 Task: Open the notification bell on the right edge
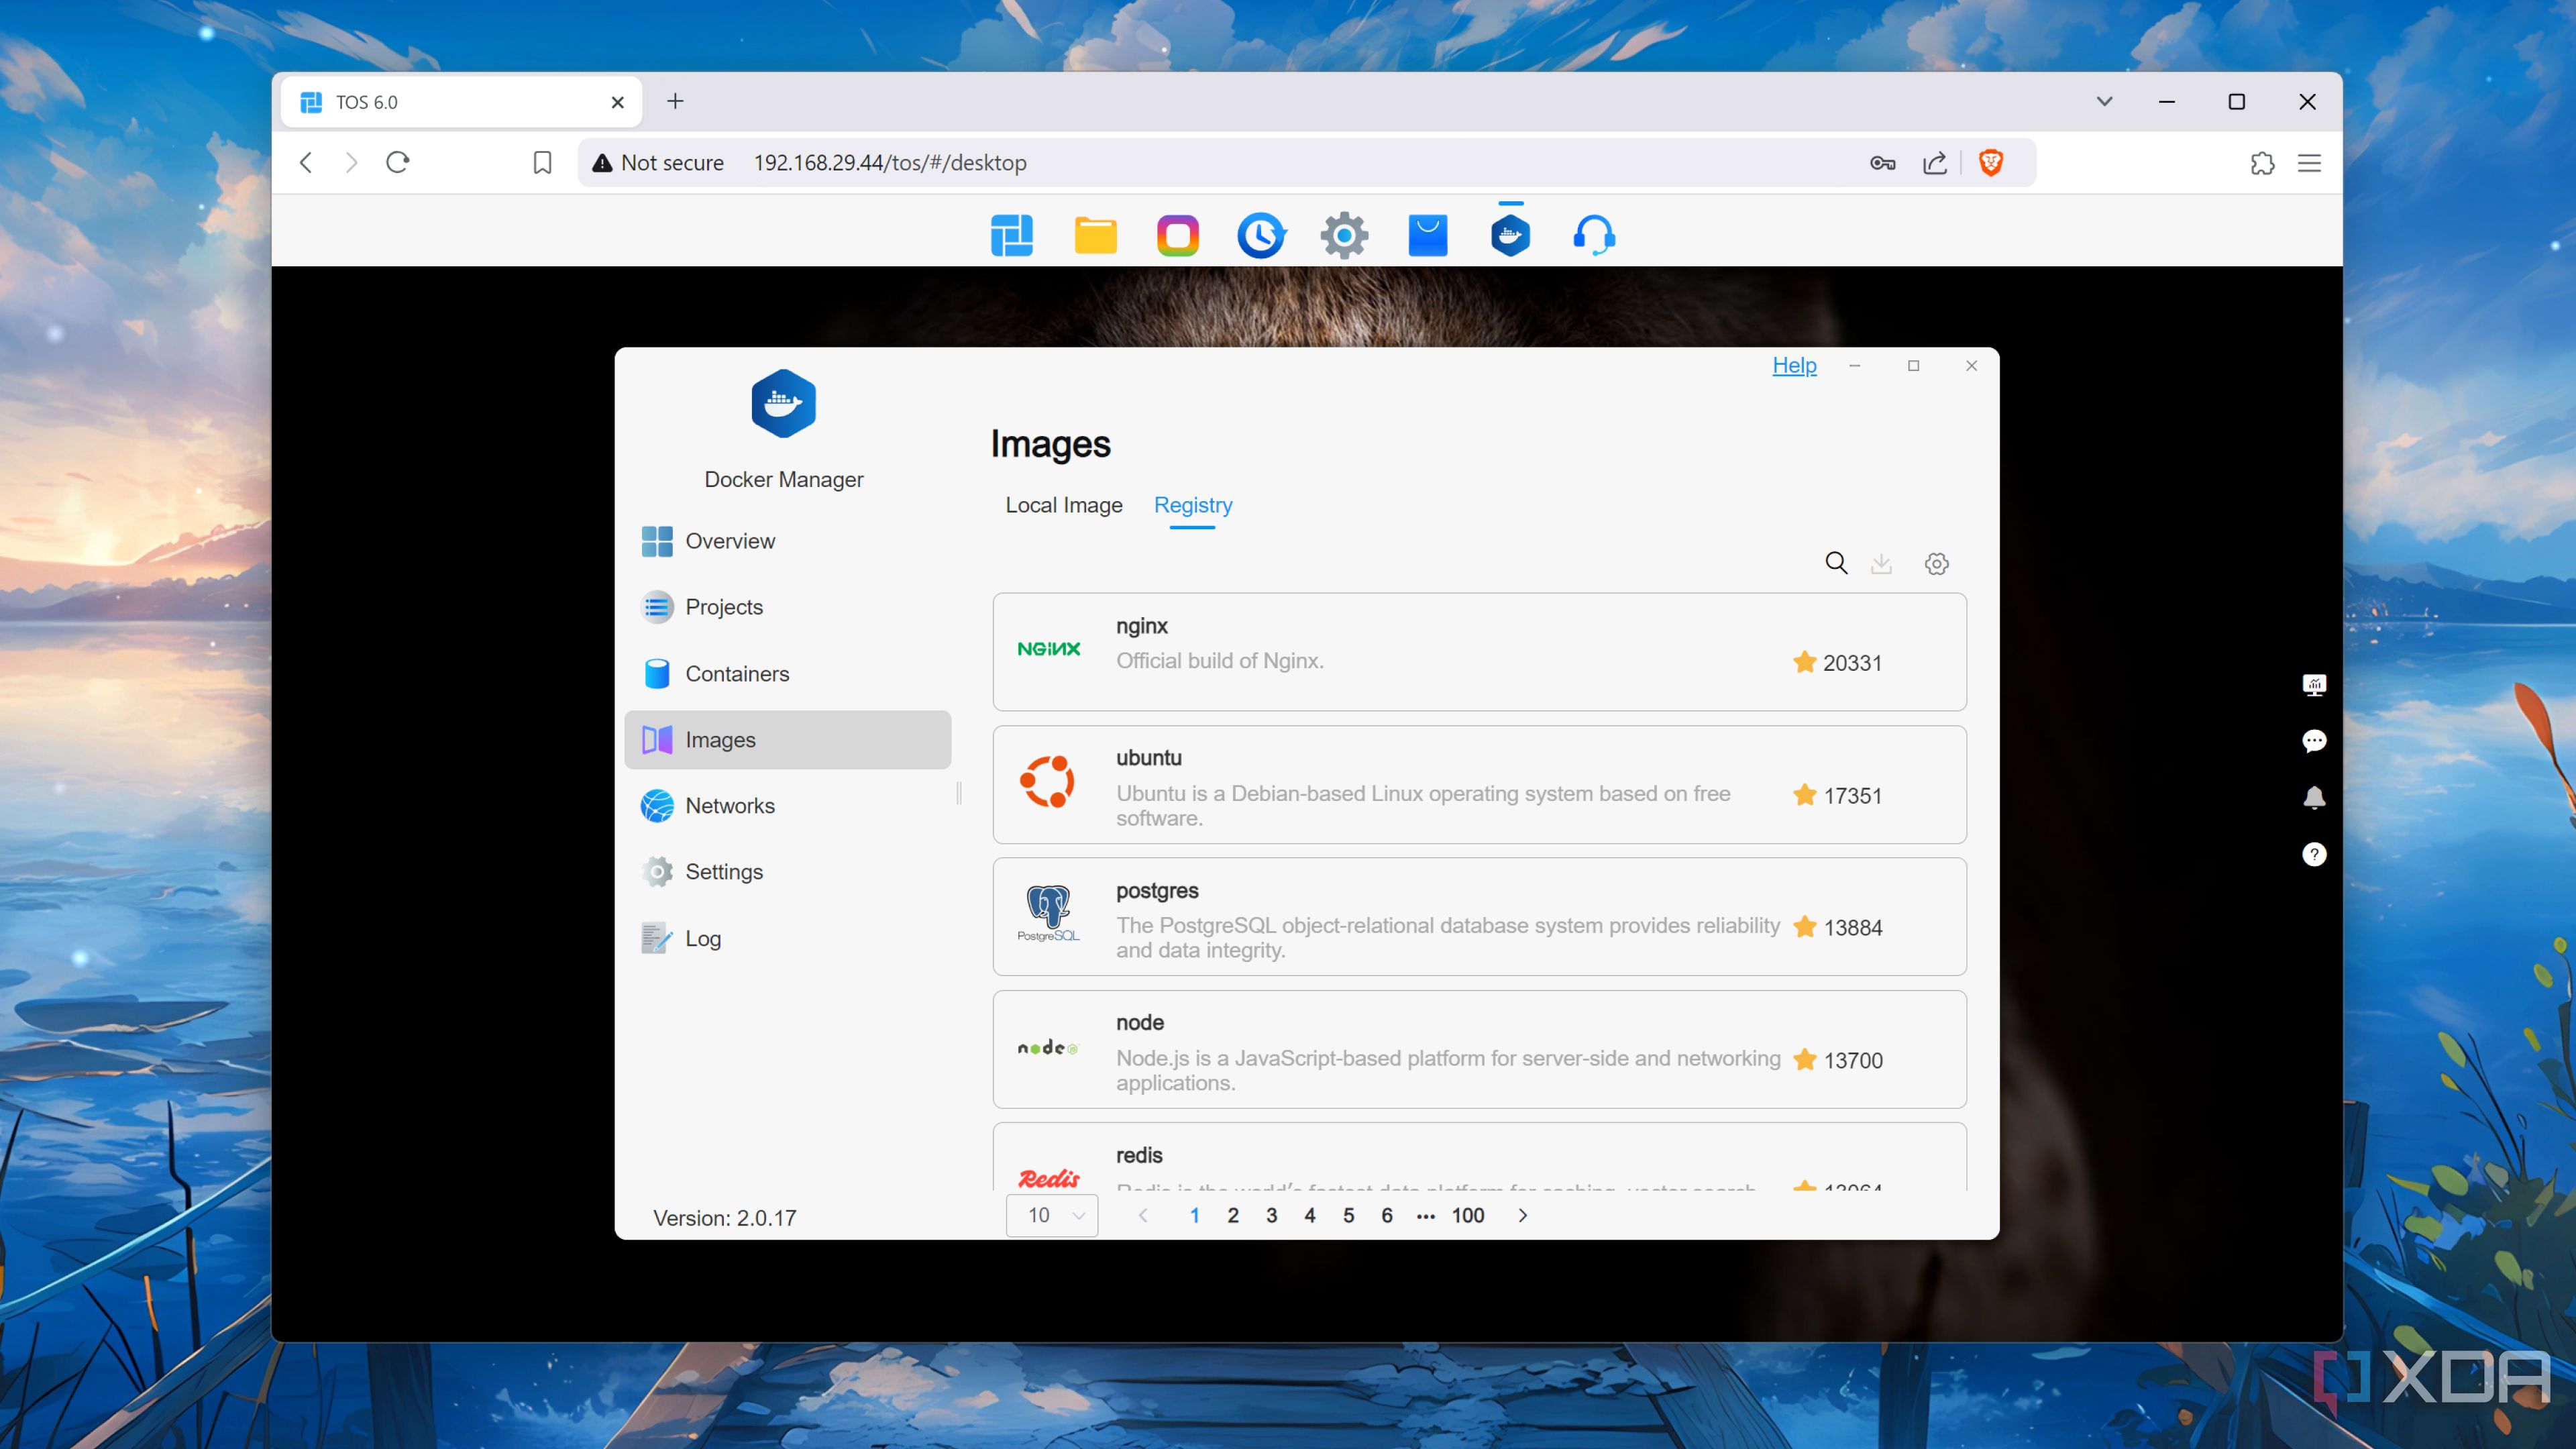point(2316,797)
